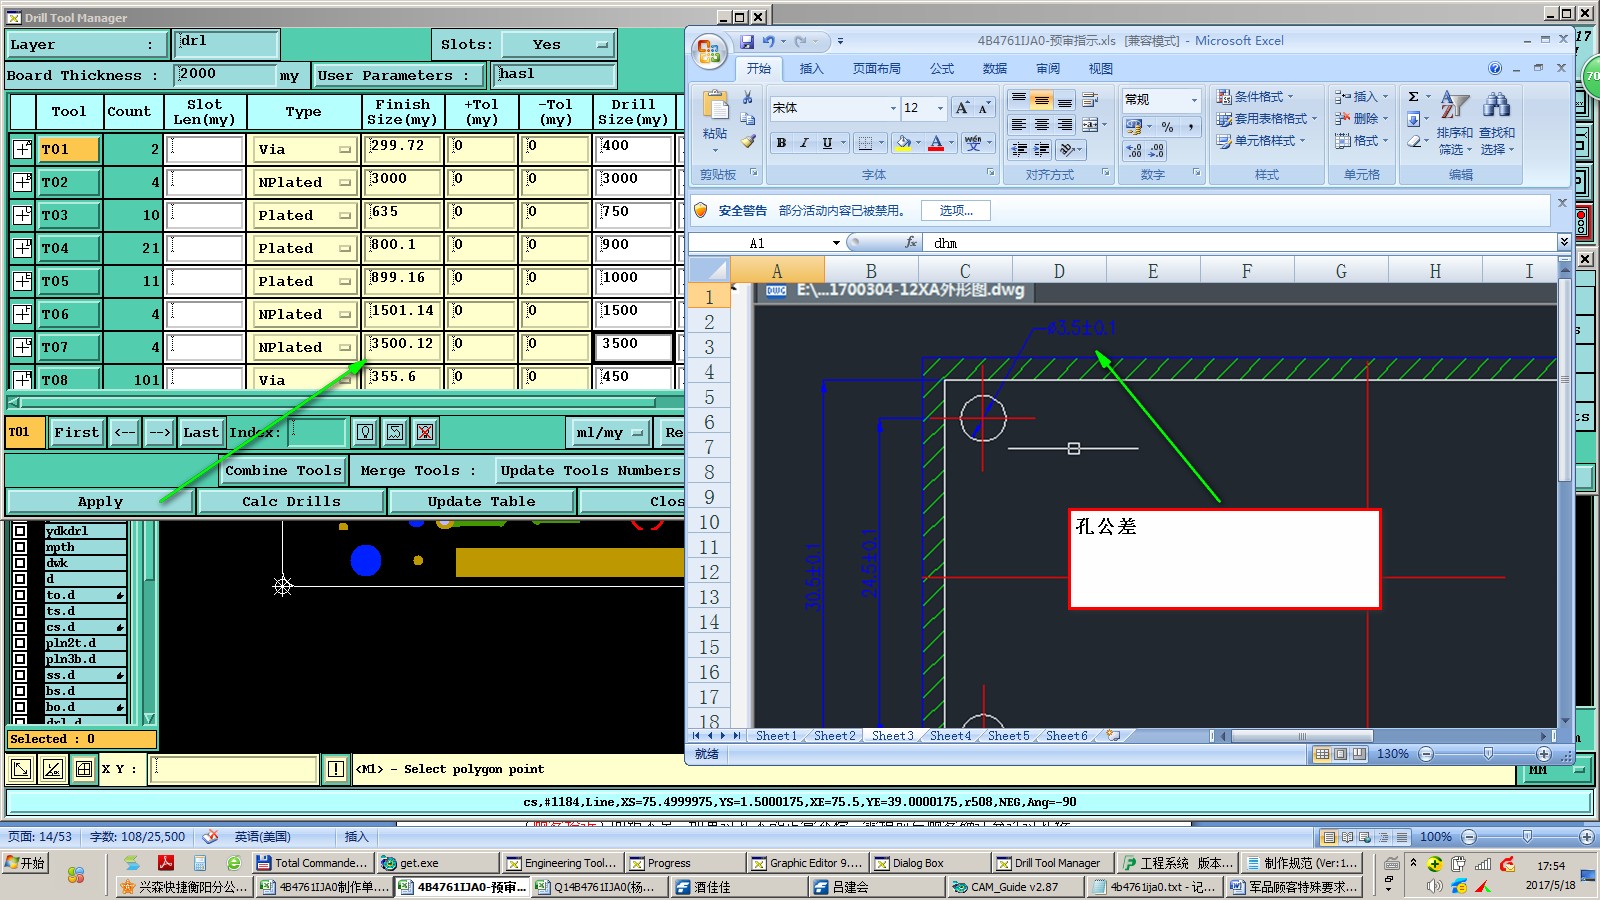Viewport: 1600px width, 900px height.
Task: Click the red X icon beside Index field
Action: [425, 432]
